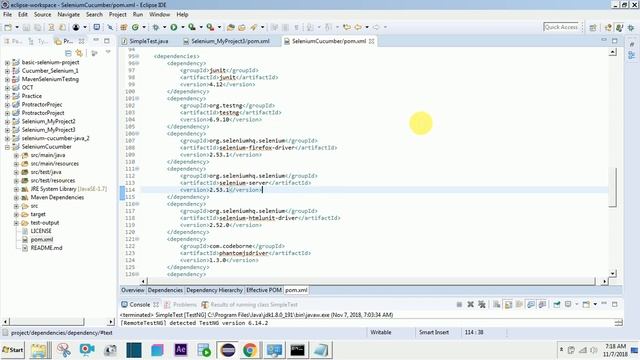This screenshot has width=640, height=360.
Task: Open the Window menu
Action: 160,14
